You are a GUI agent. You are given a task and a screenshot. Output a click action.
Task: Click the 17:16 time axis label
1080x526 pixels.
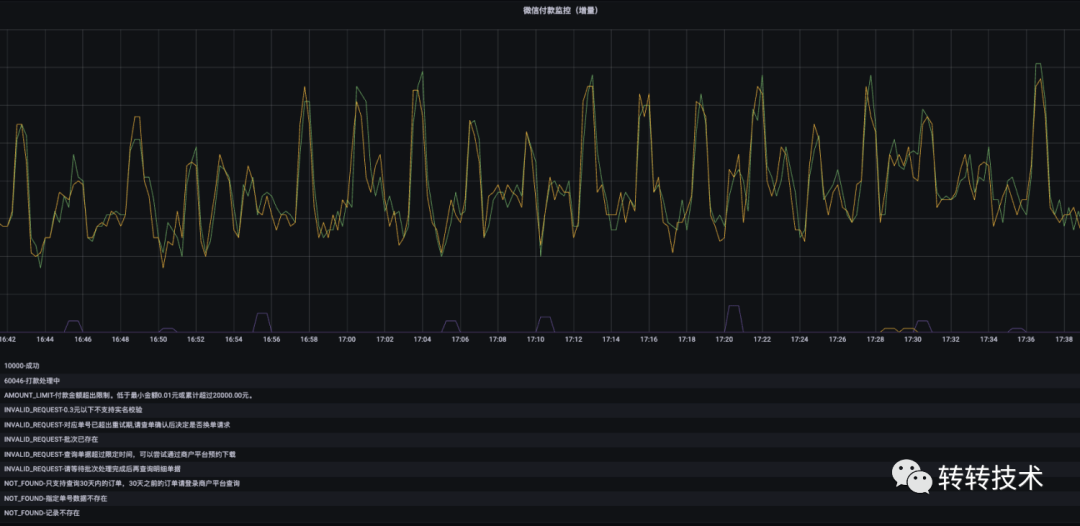point(649,339)
